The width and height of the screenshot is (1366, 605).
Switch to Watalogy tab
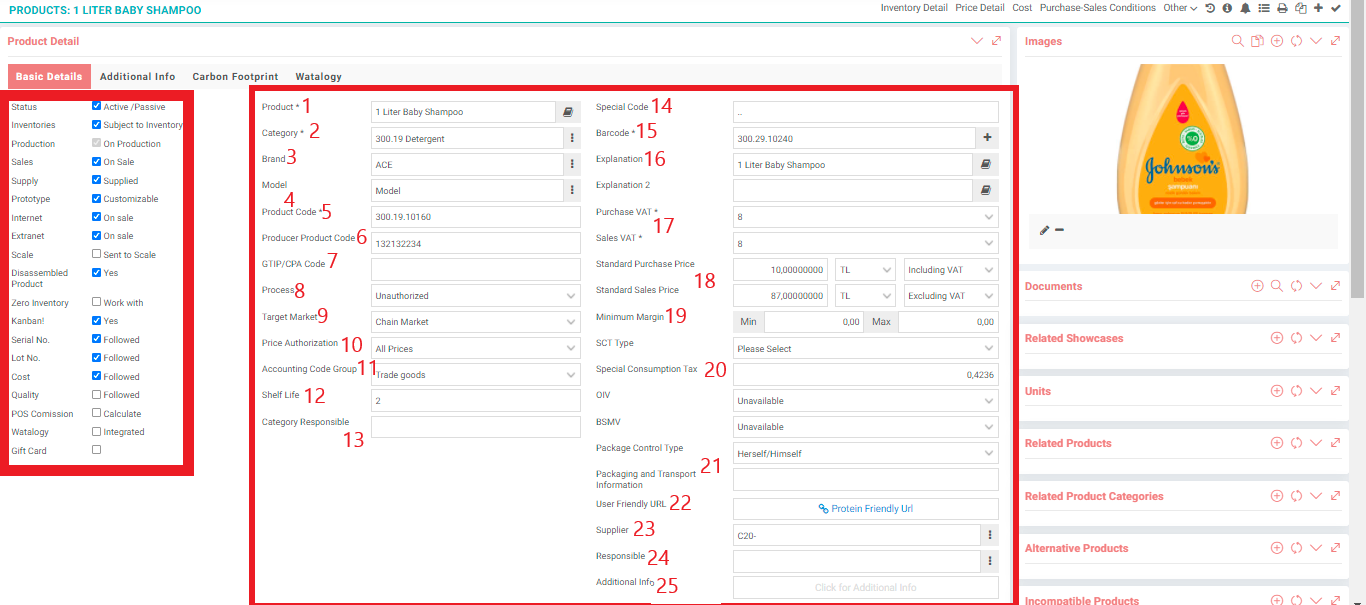pos(318,76)
